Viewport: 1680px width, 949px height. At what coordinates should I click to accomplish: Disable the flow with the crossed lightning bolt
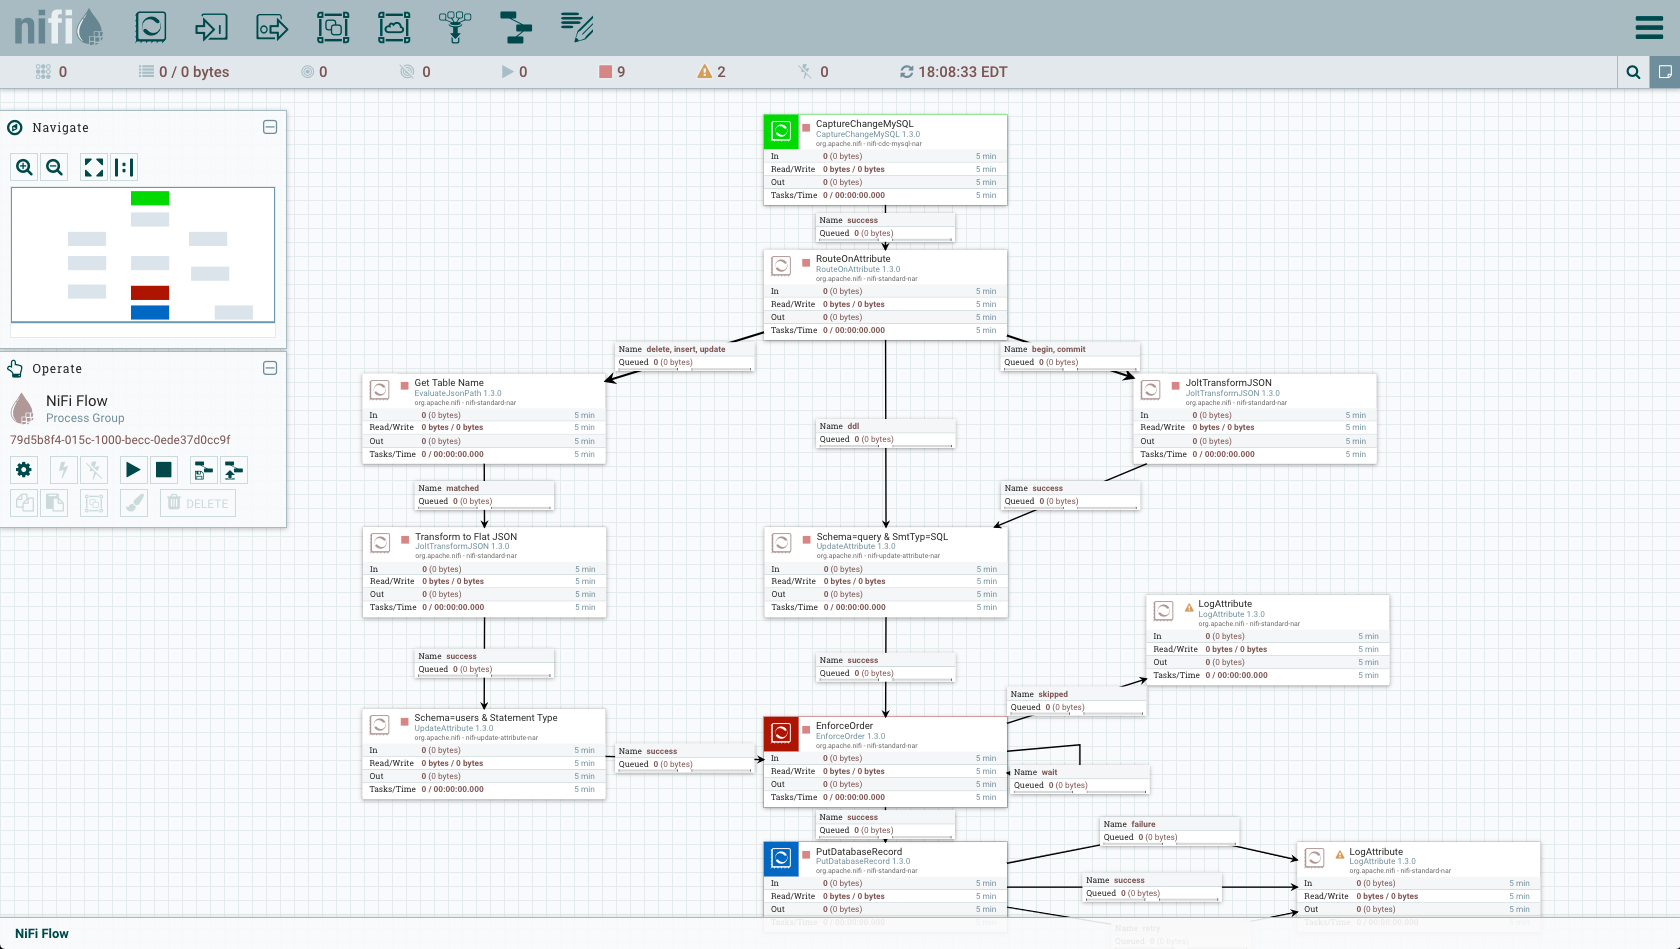pyautogui.click(x=93, y=470)
